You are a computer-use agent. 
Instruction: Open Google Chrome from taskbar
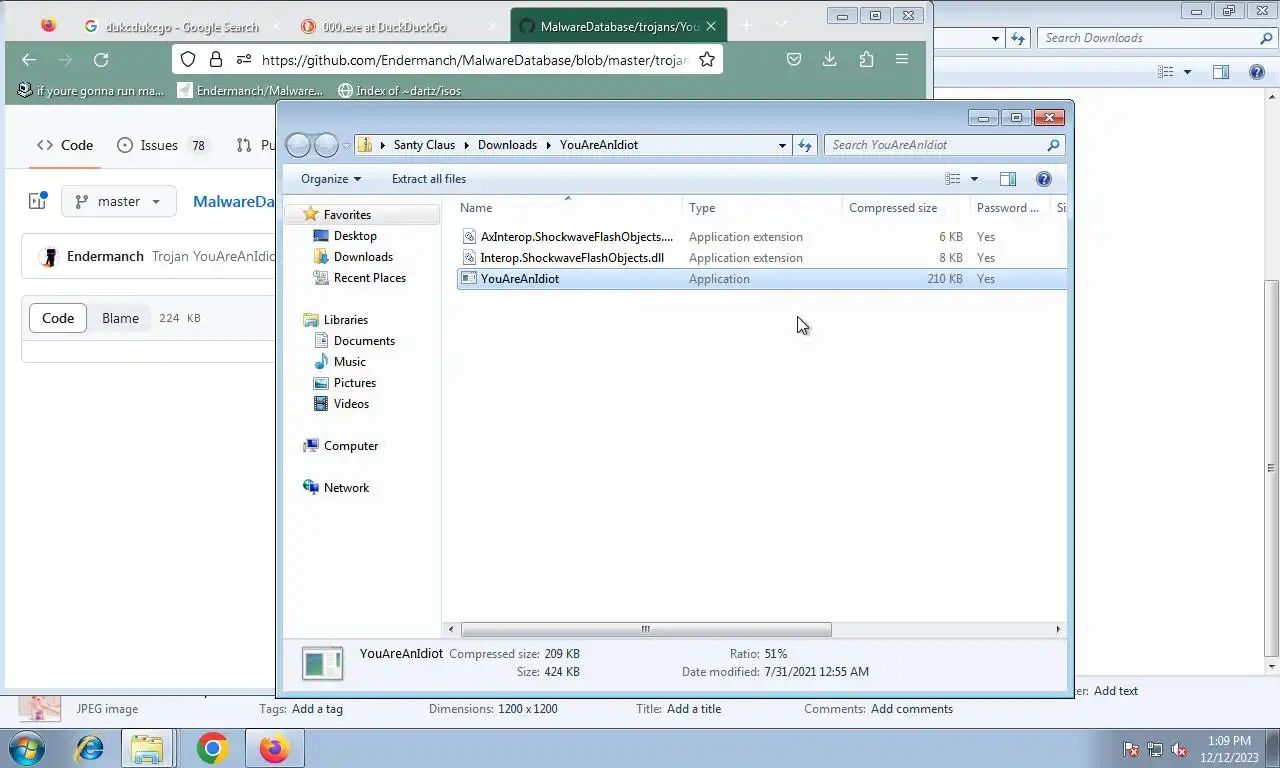(212, 748)
